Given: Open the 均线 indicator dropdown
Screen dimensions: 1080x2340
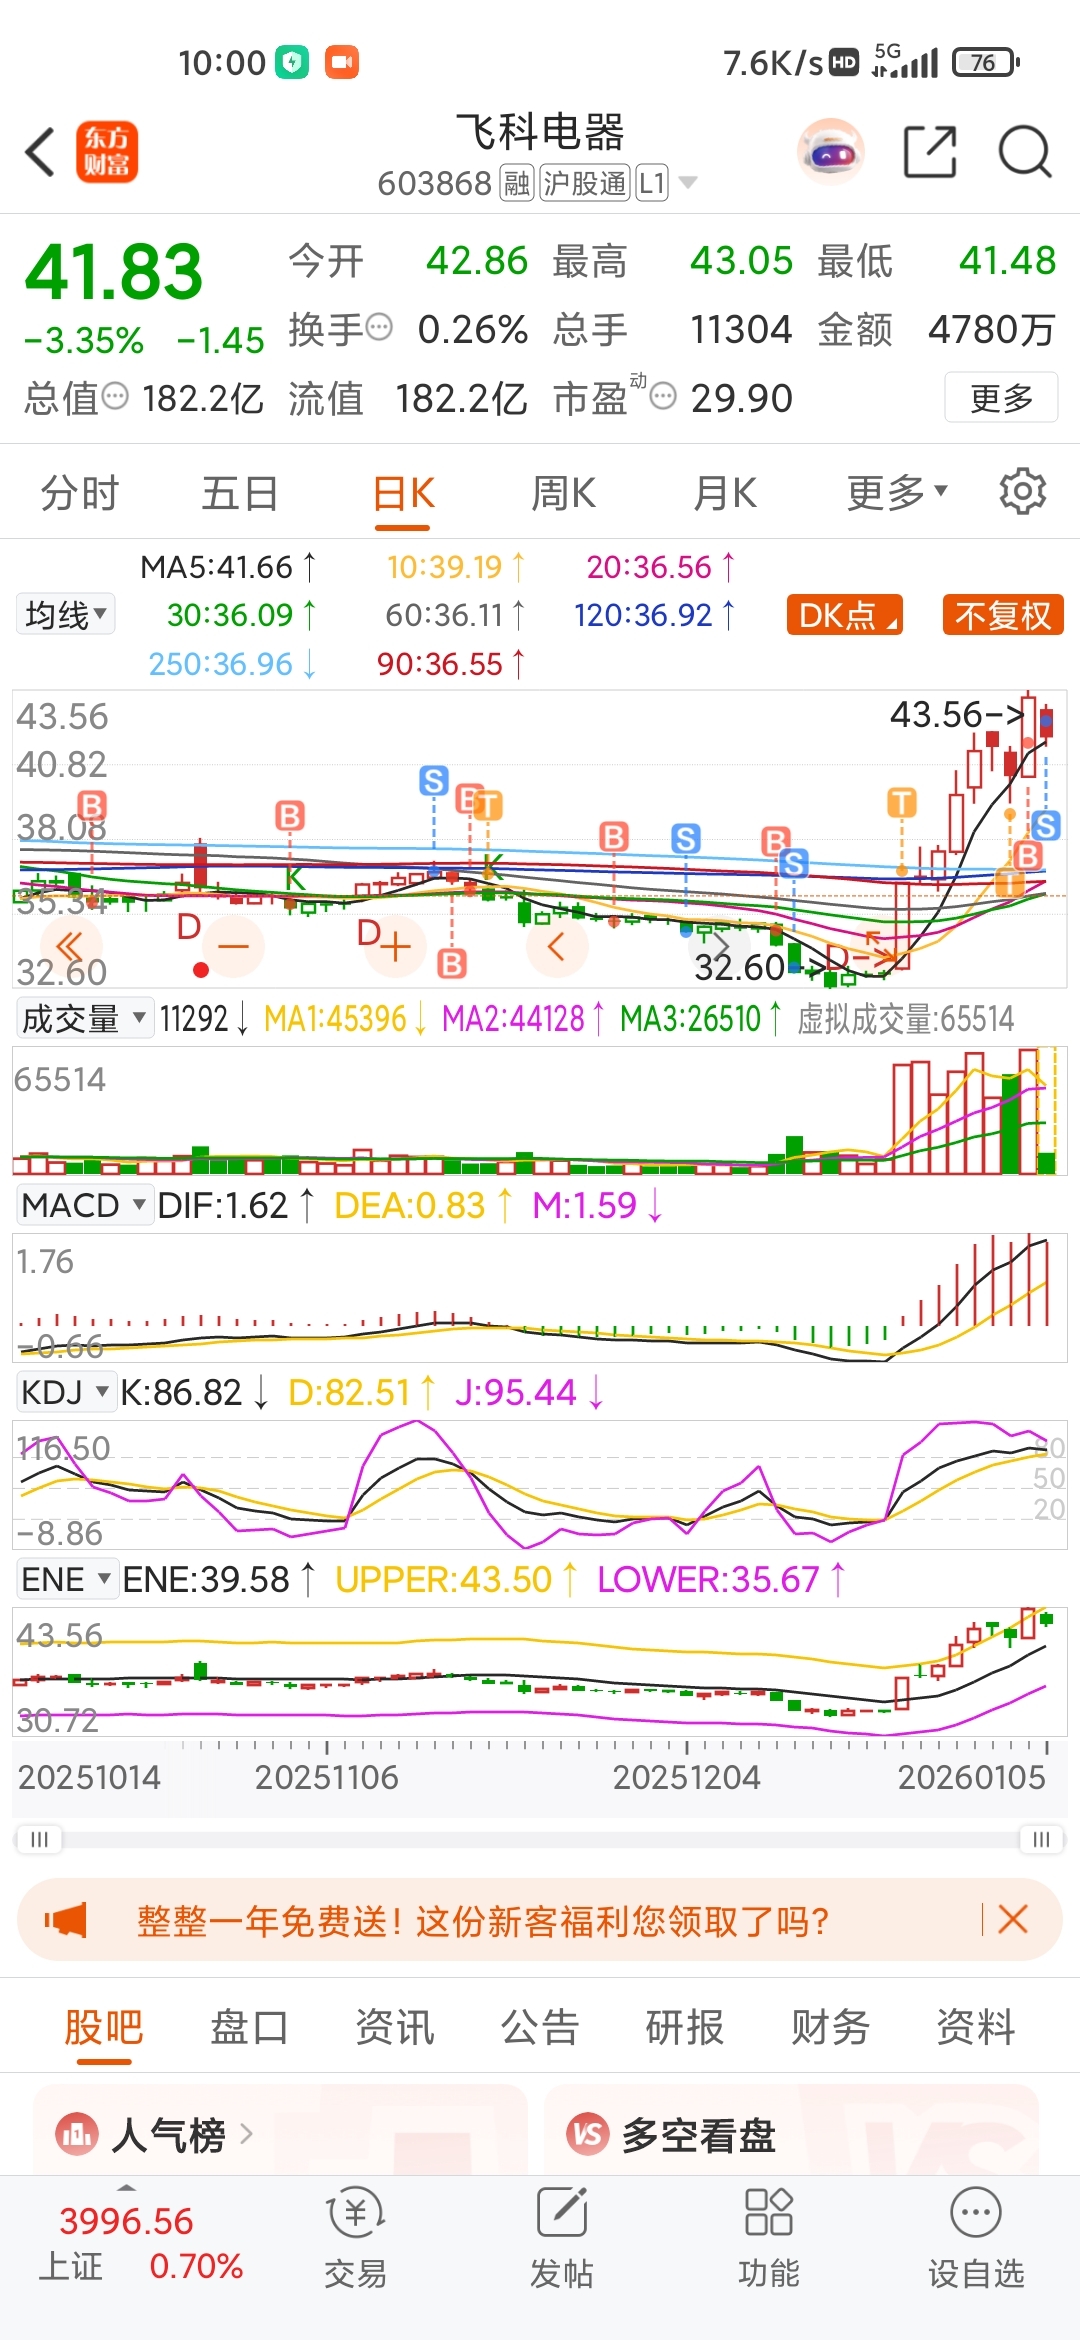Looking at the screenshot, I should 66,614.
